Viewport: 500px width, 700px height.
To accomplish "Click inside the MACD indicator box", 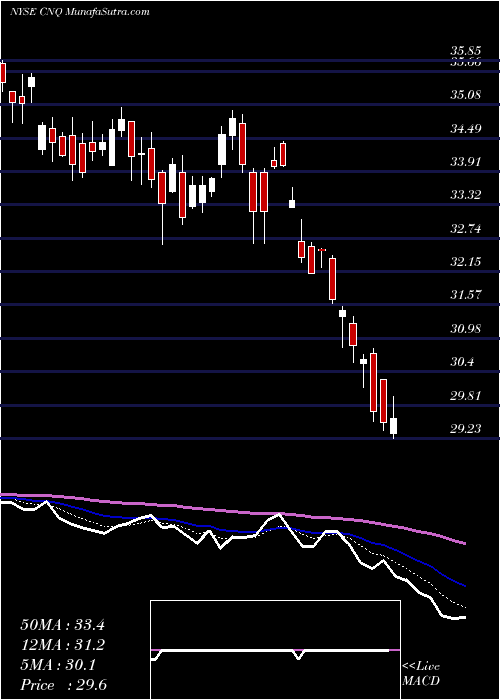I will pos(275,650).
